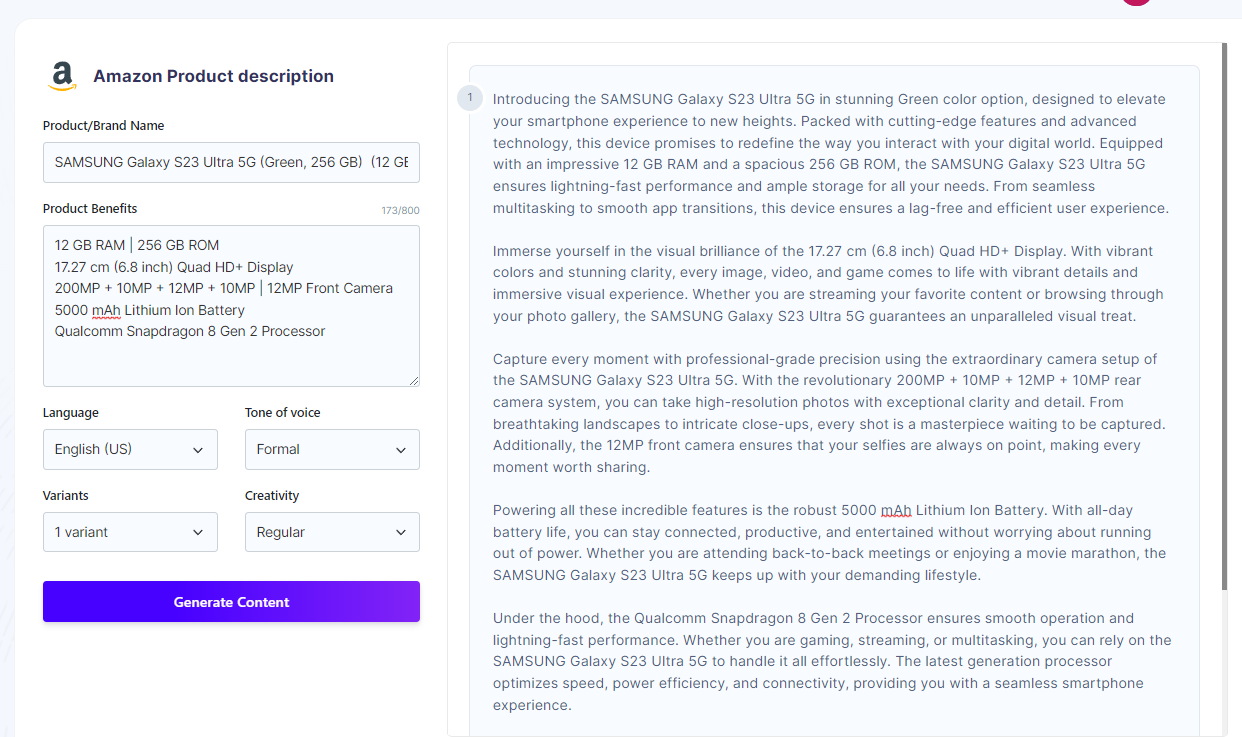
Task: Click the variant number 1 badge
Action: pyautogui.click(x=470, y=98)
